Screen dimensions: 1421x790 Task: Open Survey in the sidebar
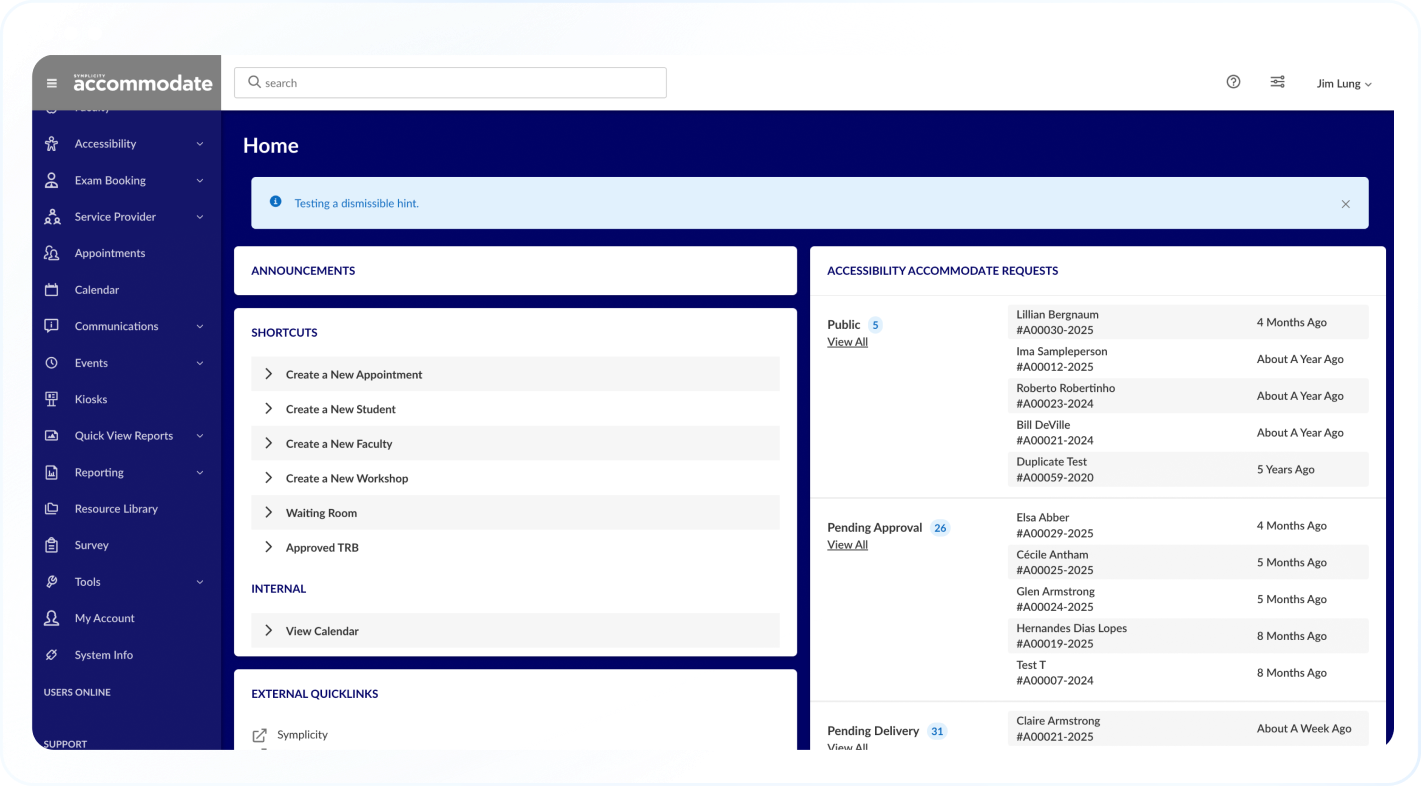pyautogui.click(x=92, y=545)
